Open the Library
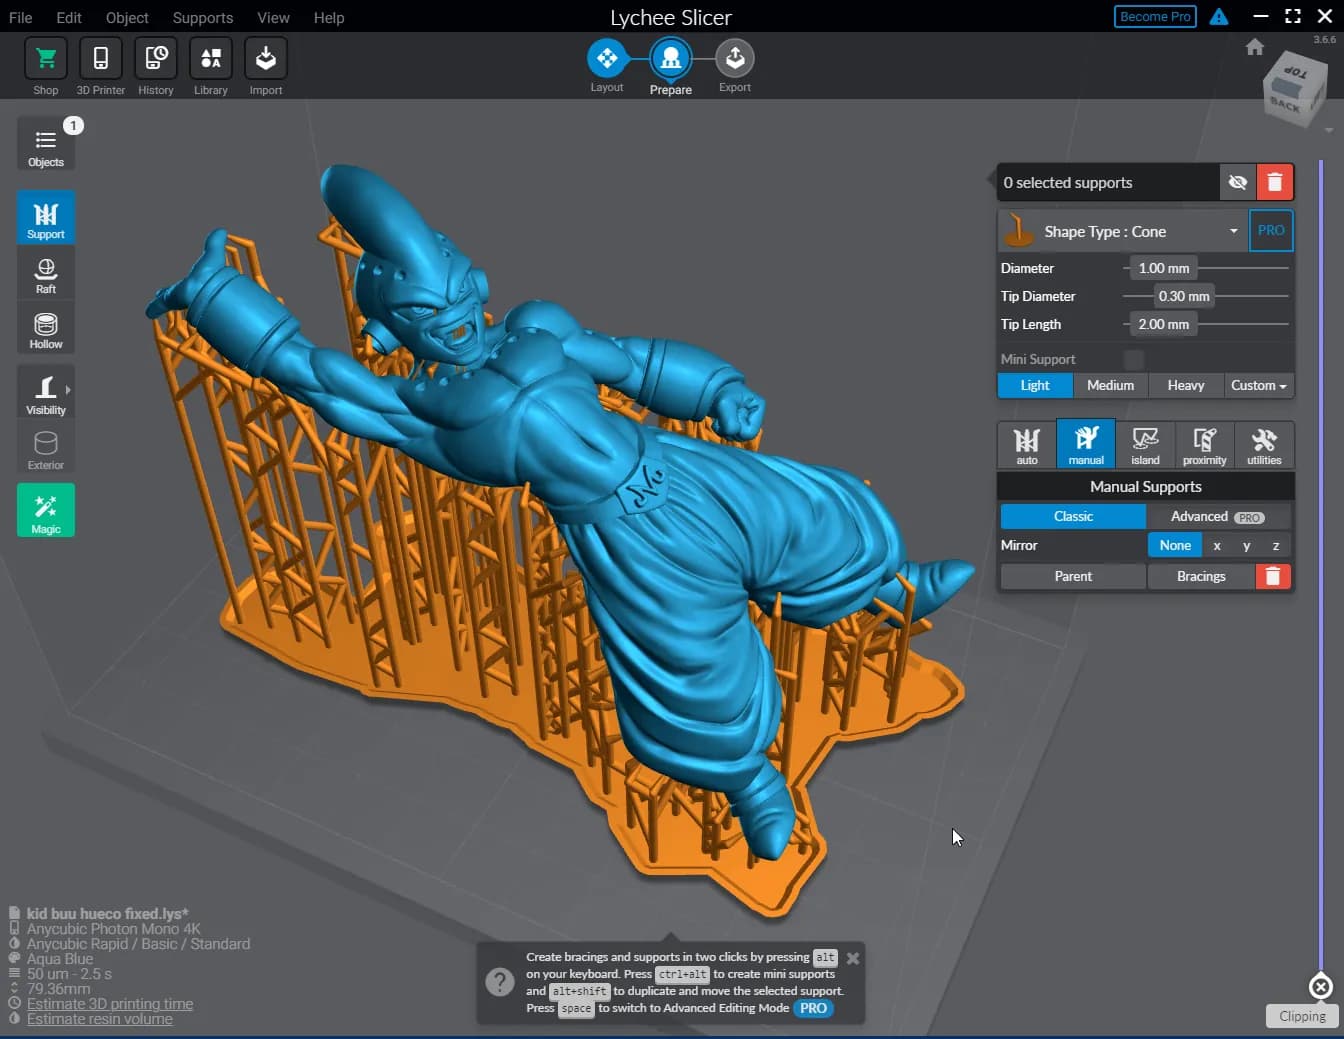Image resolution: width=1344 pixels, height=1039 pixels. pyautogui.click(x=211, y=59)
